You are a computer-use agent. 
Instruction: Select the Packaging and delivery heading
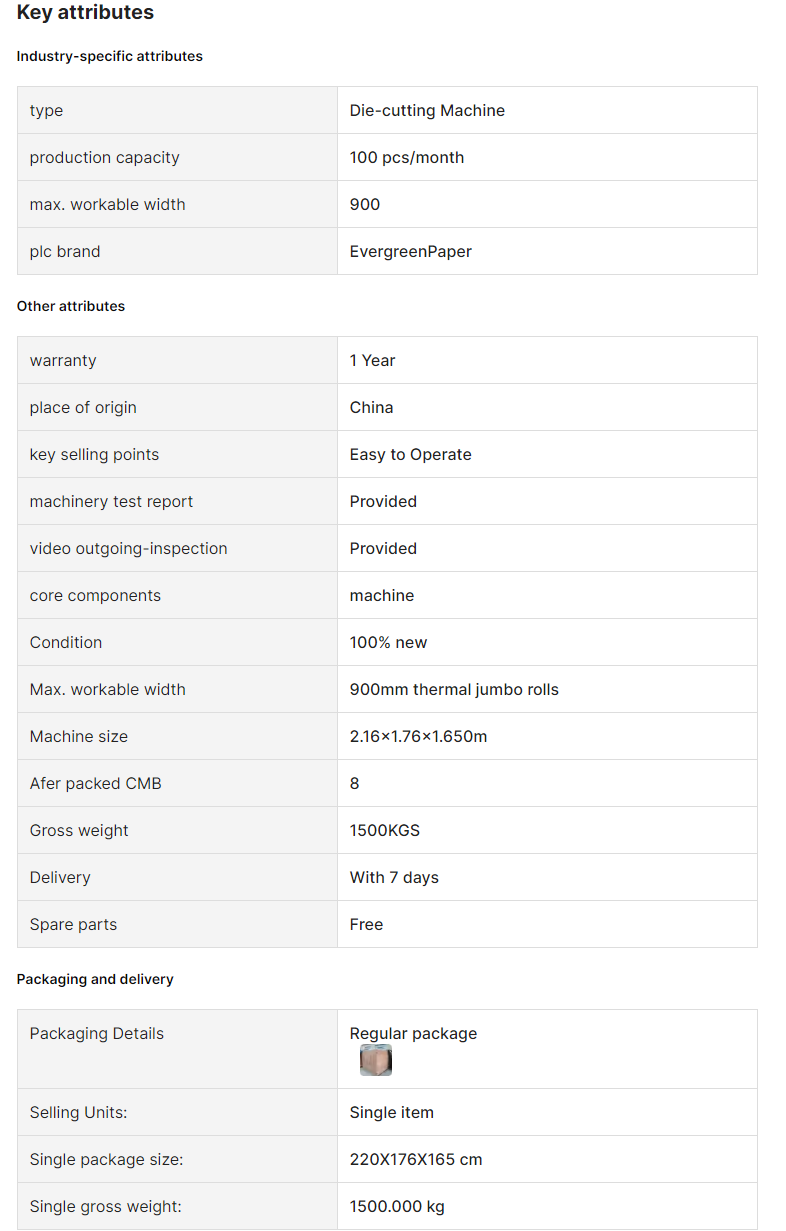coord(95,979)
